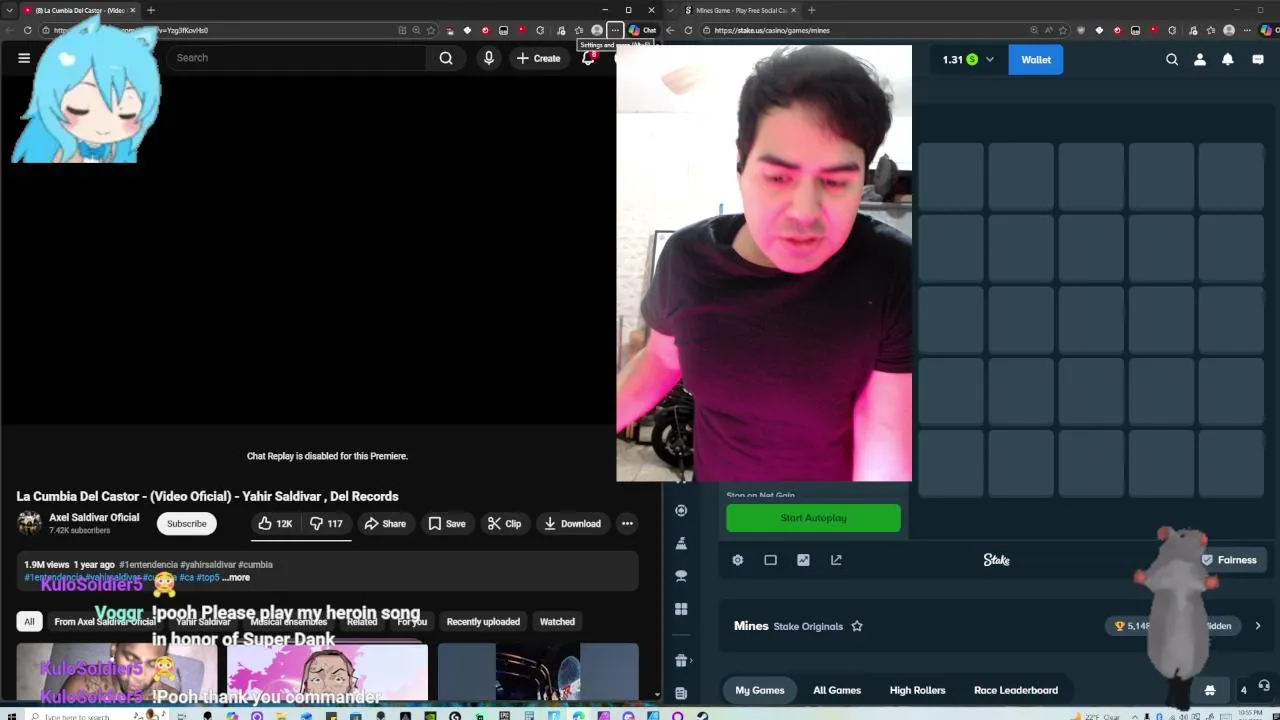Open more actions menu beside Download
This screenshot has width=1280, height=720.
click(x=627, y=523)
